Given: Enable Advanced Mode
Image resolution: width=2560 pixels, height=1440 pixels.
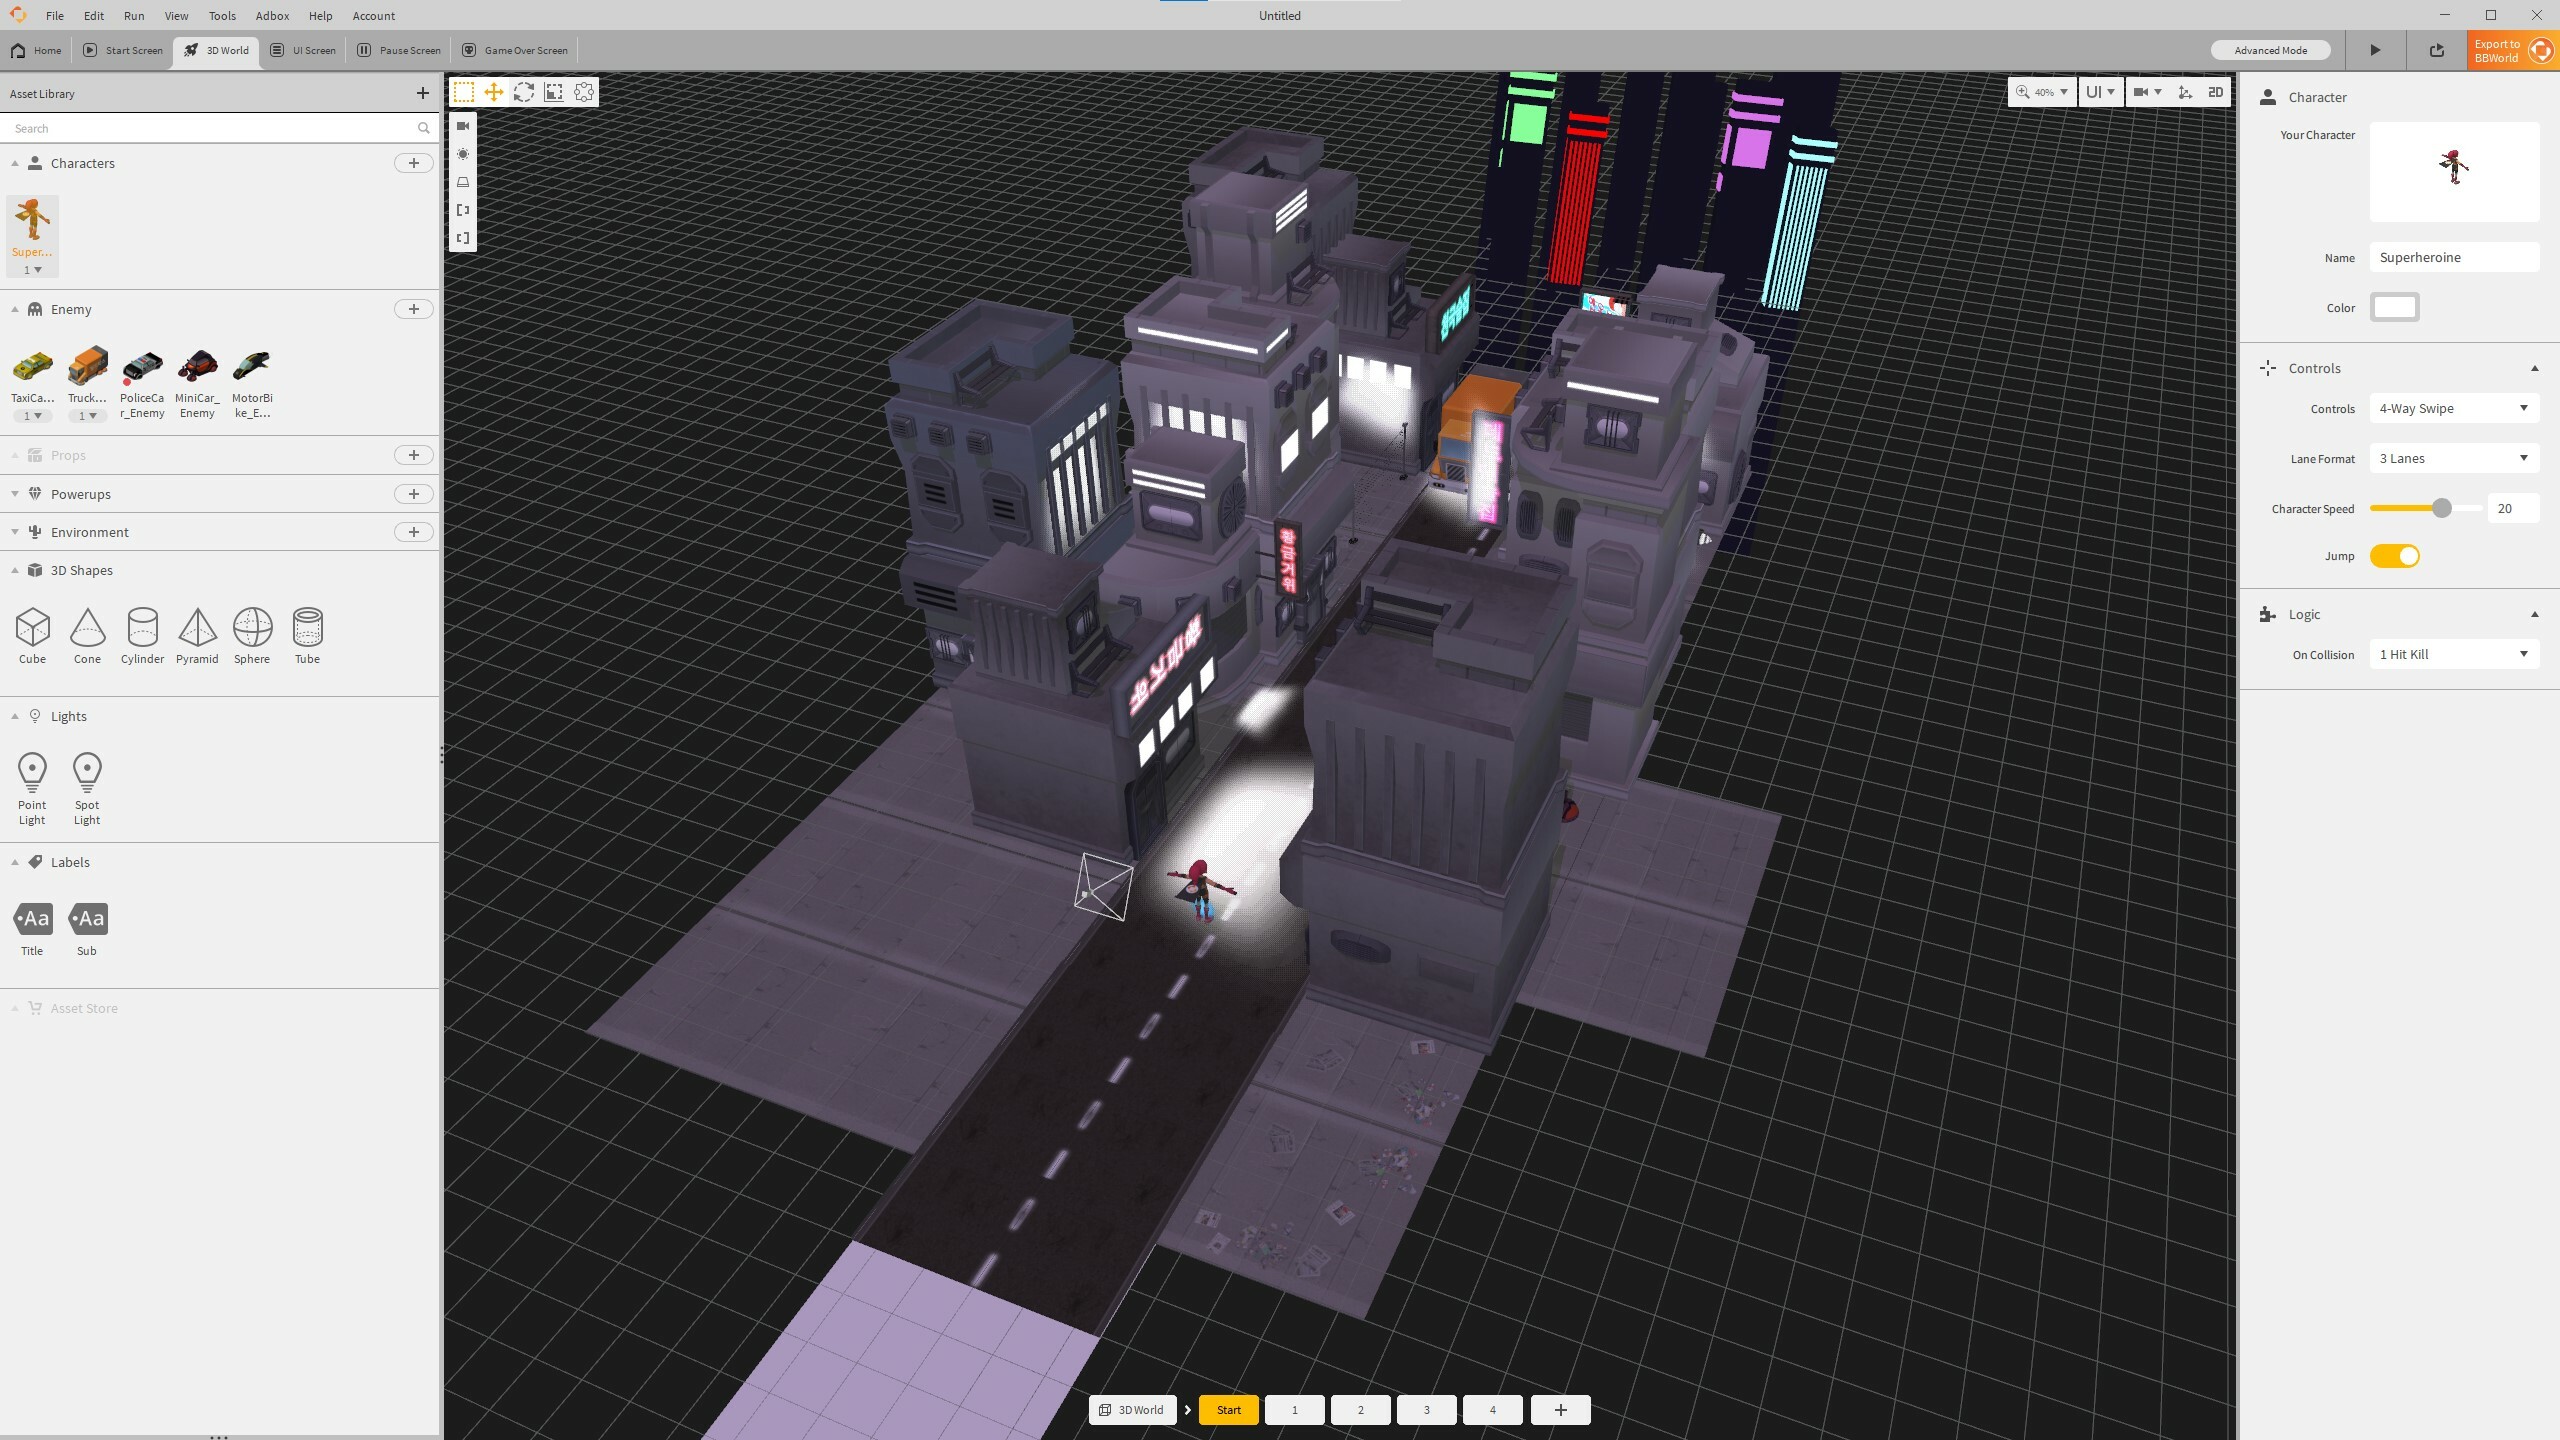Looking at the screenshot, I should 2269,49.
